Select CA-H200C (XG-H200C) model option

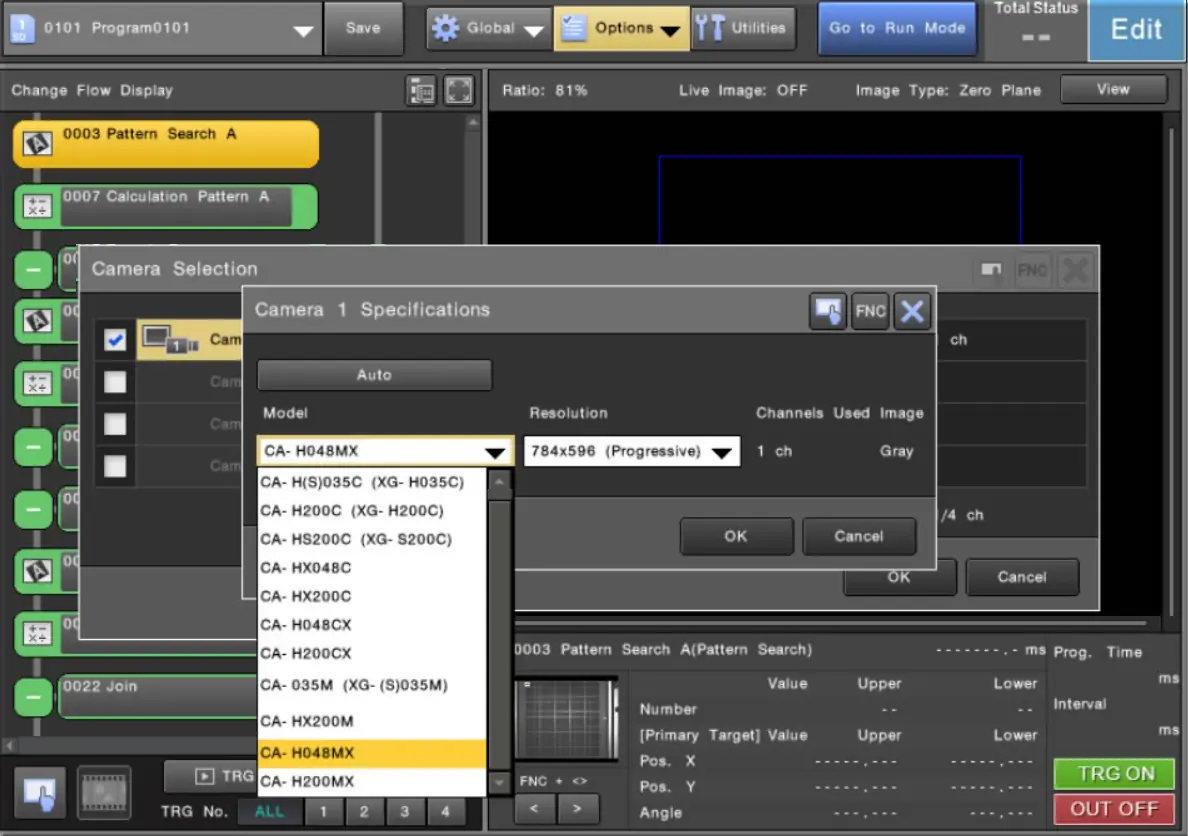372,511
